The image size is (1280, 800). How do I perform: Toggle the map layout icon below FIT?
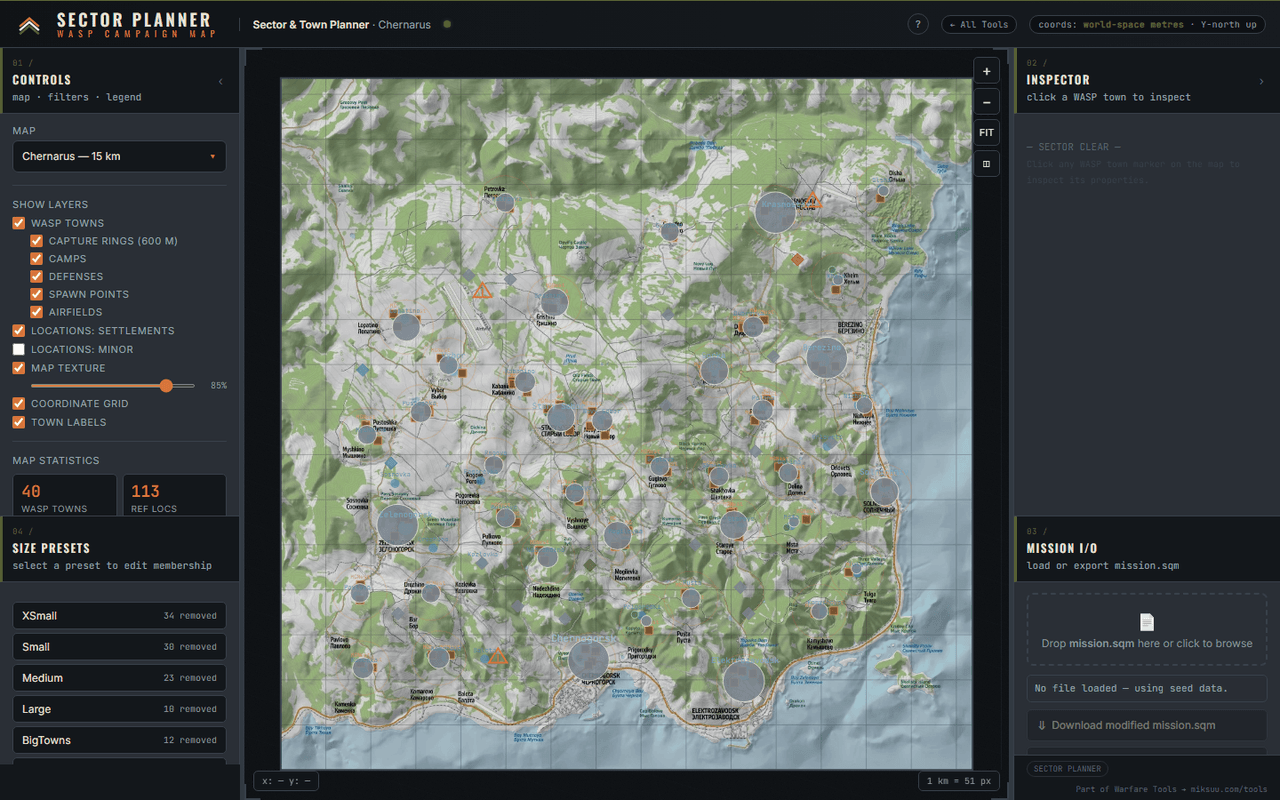click(986, 164)
